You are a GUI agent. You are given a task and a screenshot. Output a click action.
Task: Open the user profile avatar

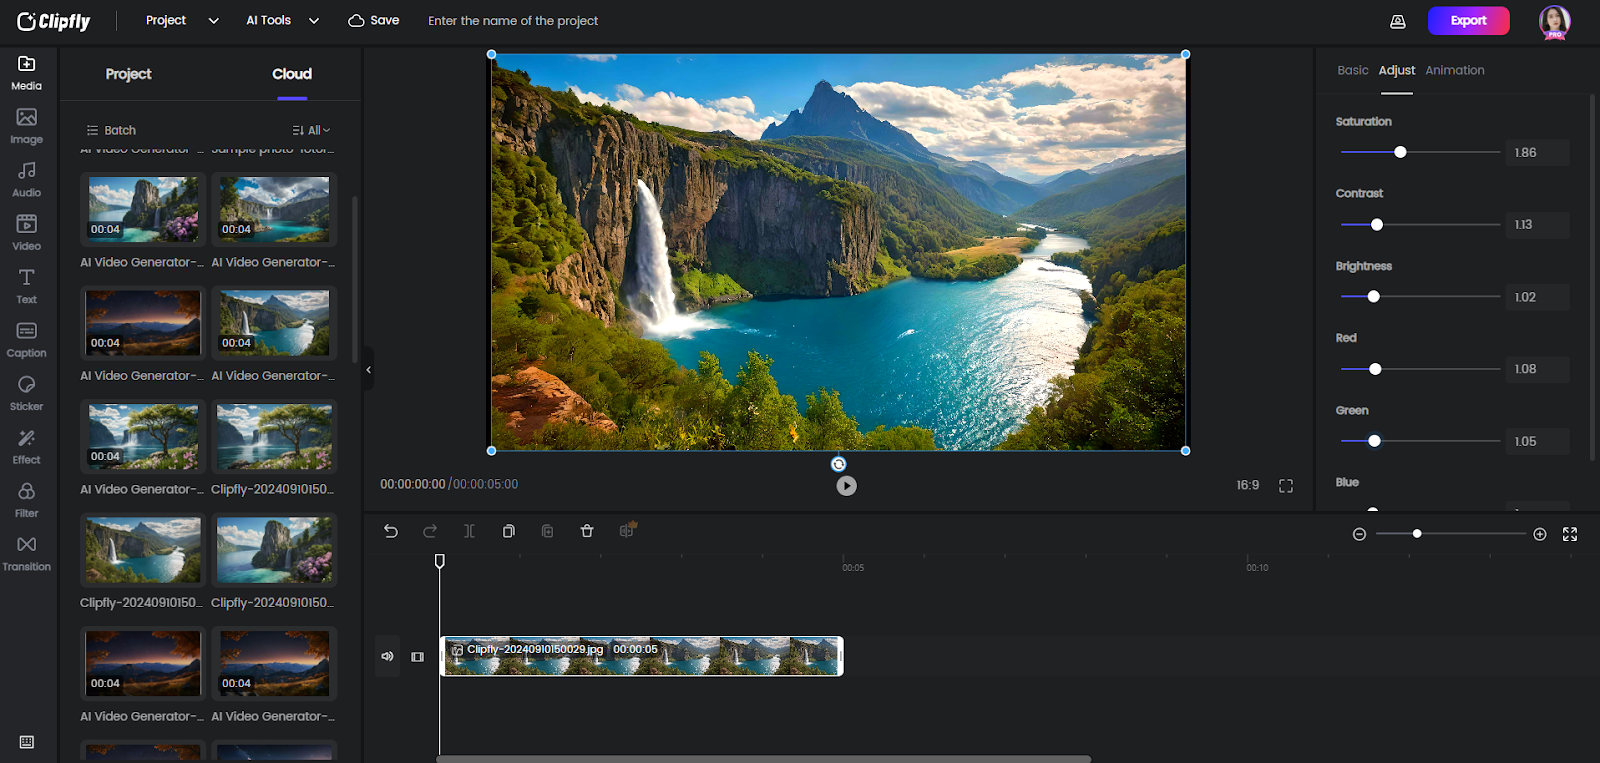[x=1554, y=21]
